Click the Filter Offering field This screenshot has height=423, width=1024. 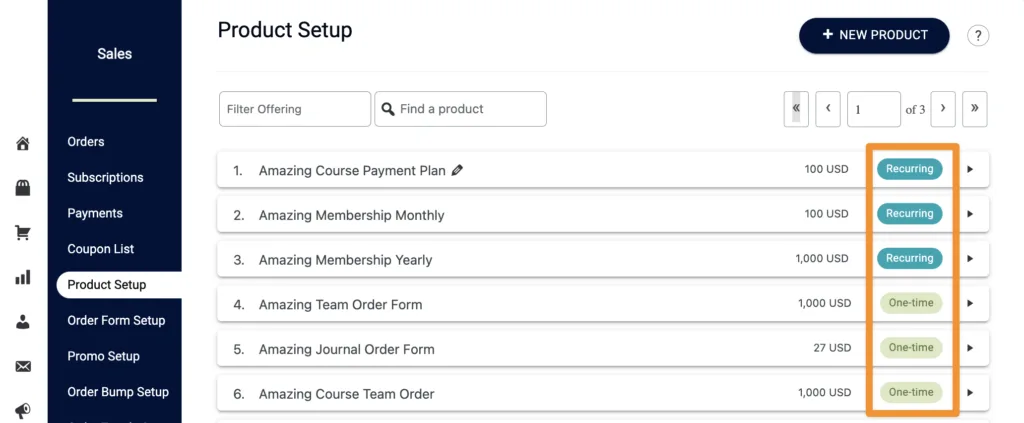coord(295,109)
